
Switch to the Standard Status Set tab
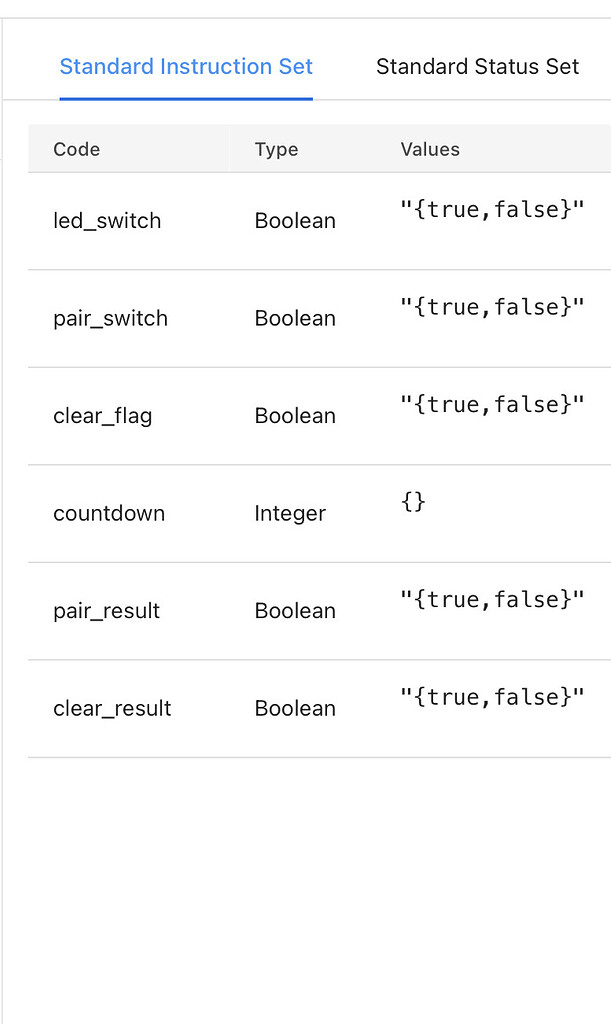pos(477,66)
